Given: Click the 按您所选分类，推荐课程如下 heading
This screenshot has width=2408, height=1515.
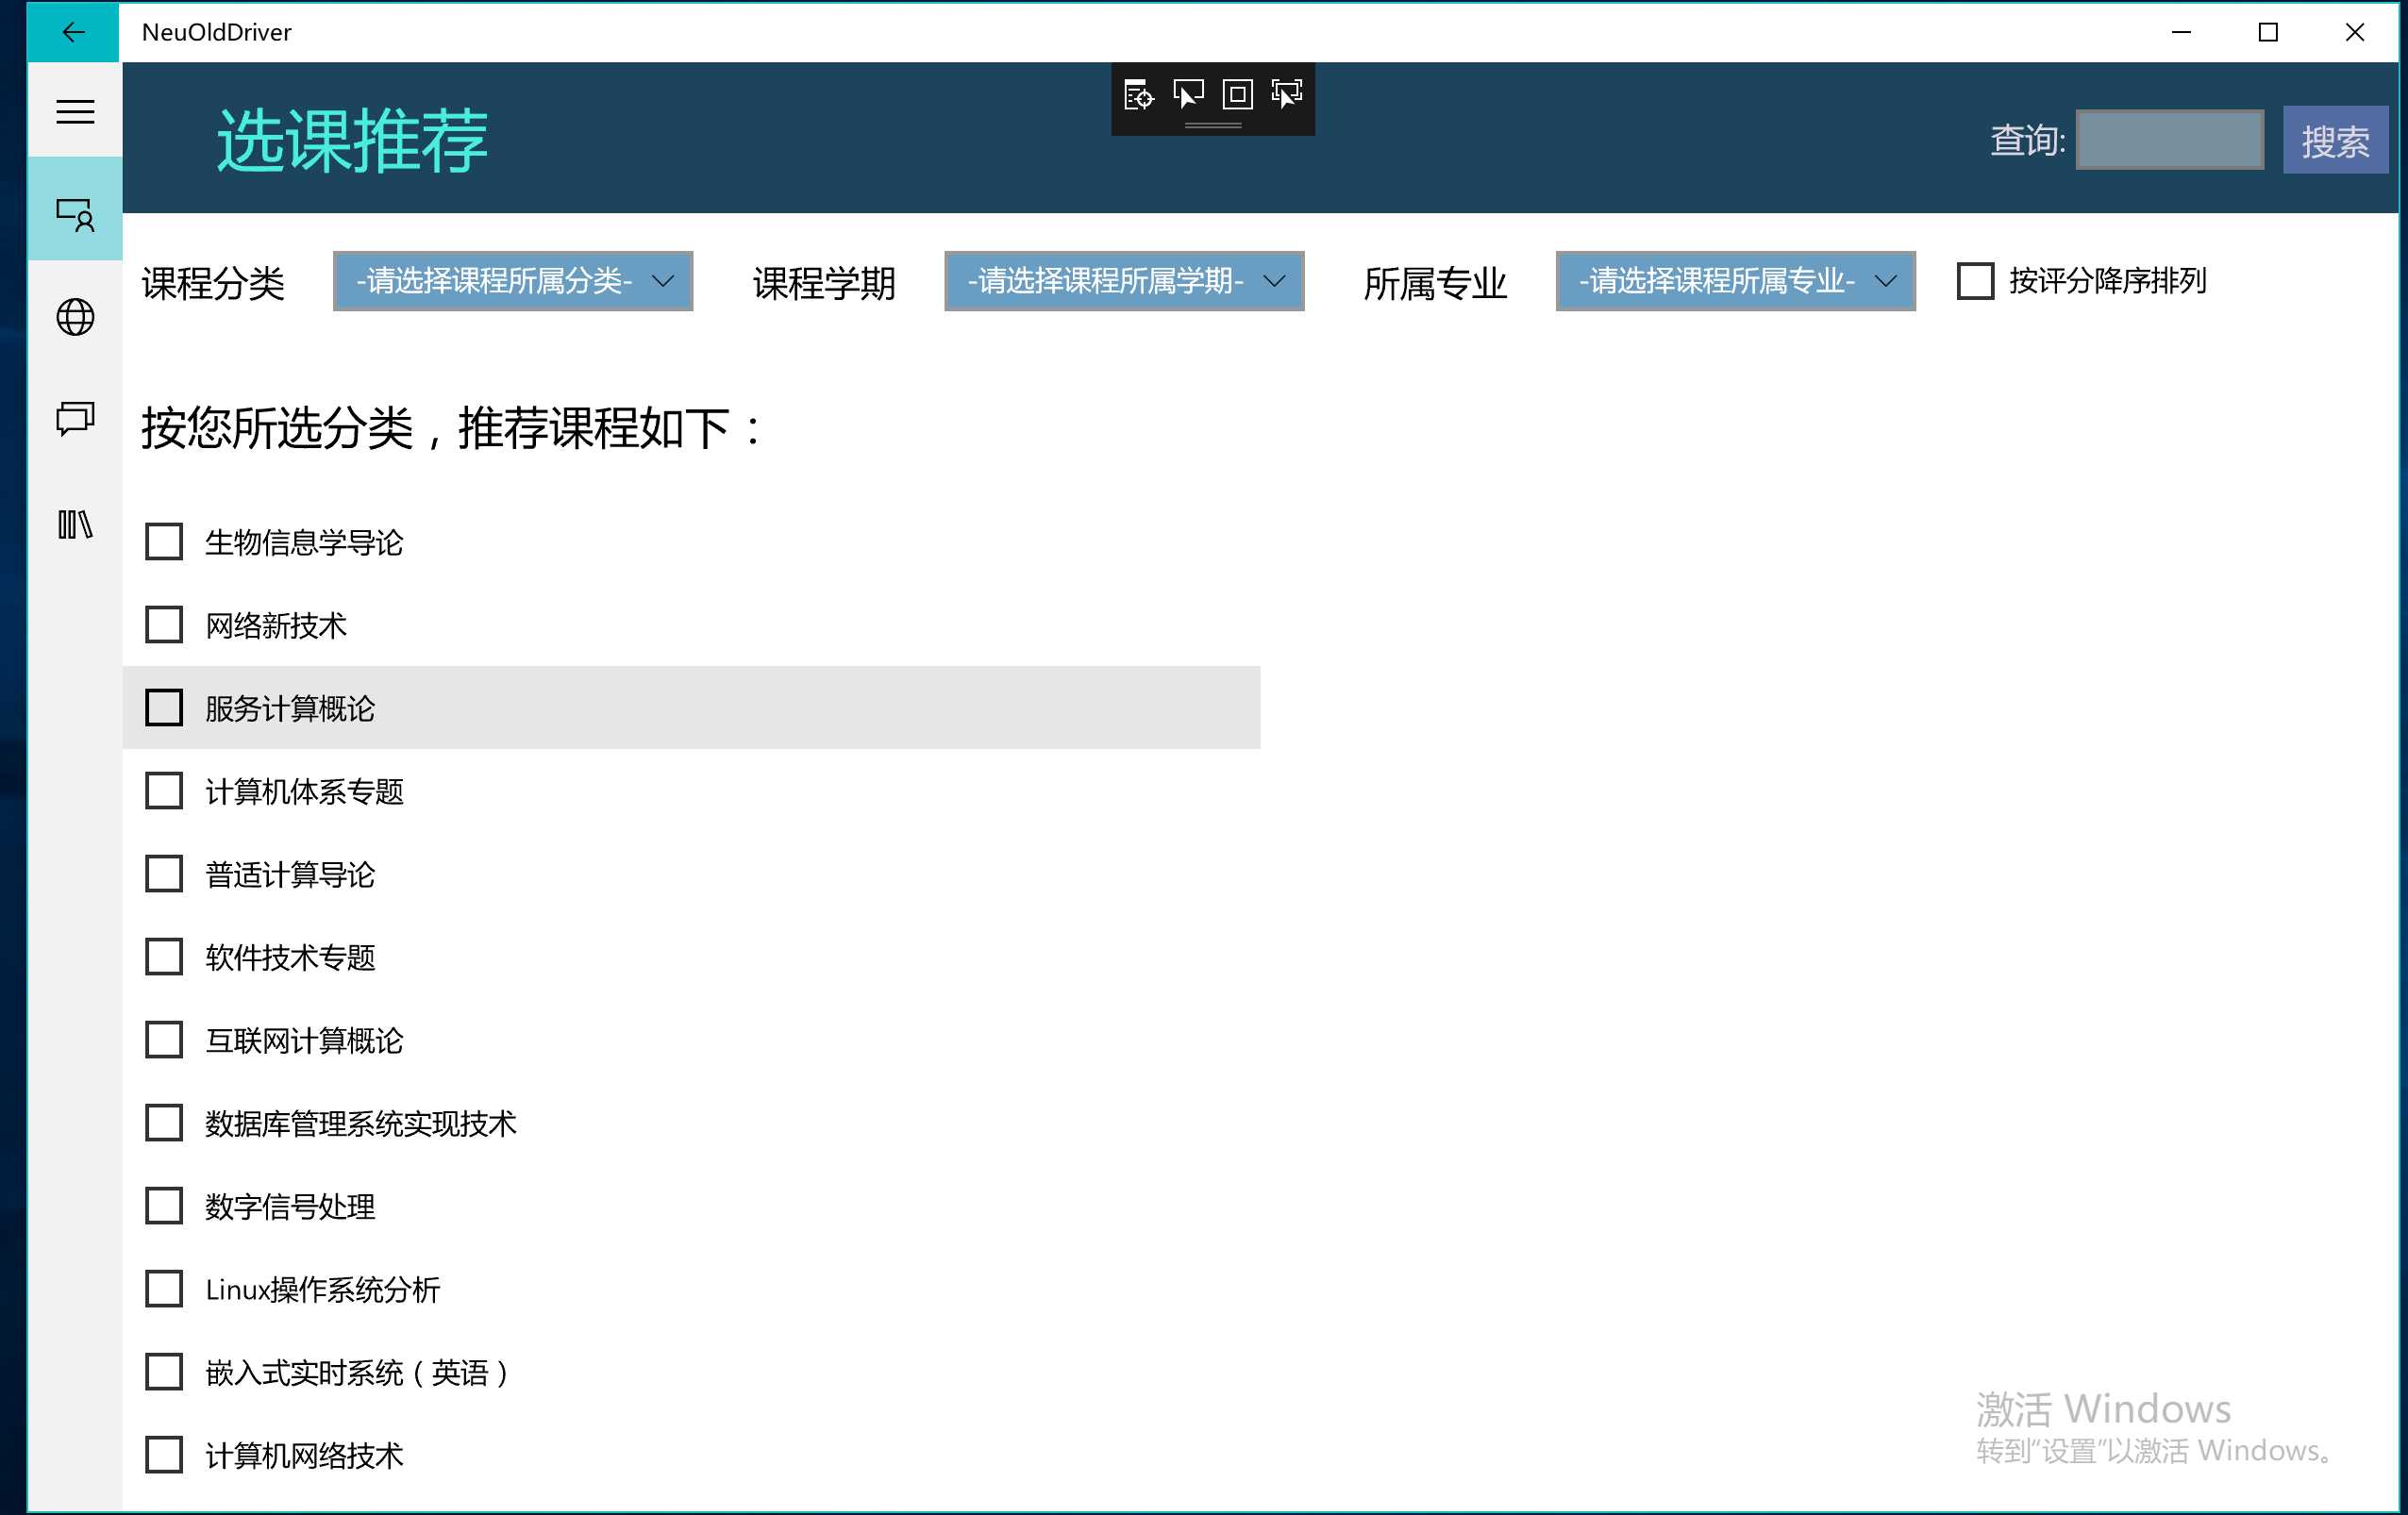Looking at the screenshot, I should click(x=452, y=428).
